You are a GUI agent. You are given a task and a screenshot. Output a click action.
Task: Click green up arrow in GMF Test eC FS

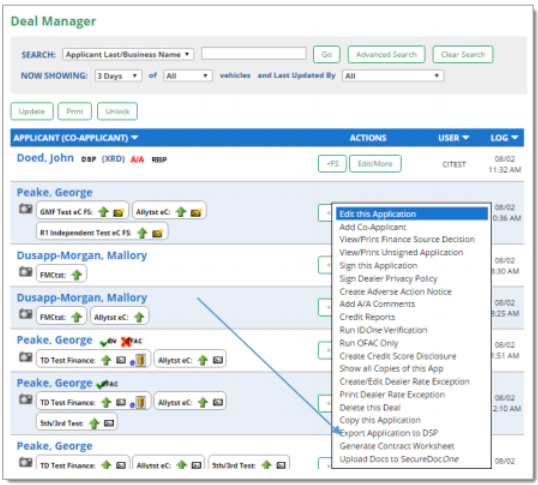coord(103,212)
